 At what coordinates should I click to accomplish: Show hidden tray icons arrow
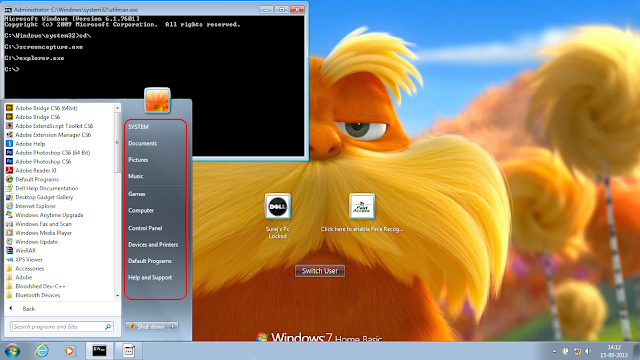554,351
